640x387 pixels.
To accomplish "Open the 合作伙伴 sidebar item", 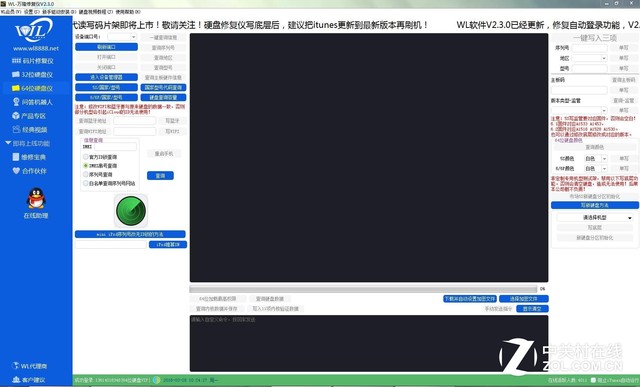I will click(x=29, y=171).
